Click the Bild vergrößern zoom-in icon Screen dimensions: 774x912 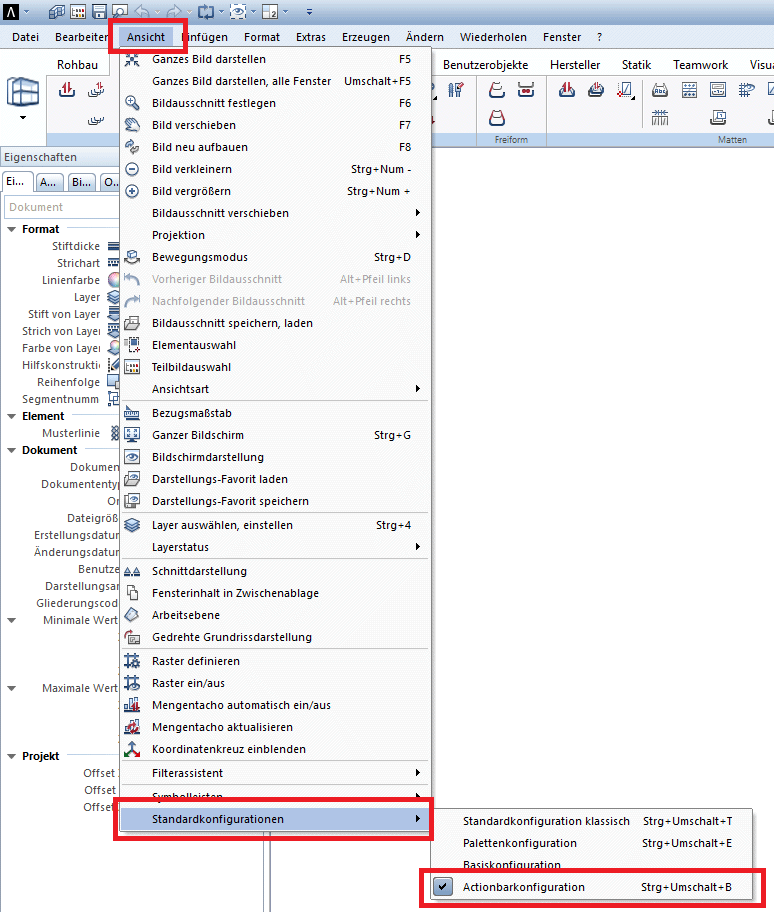point(132,191)
